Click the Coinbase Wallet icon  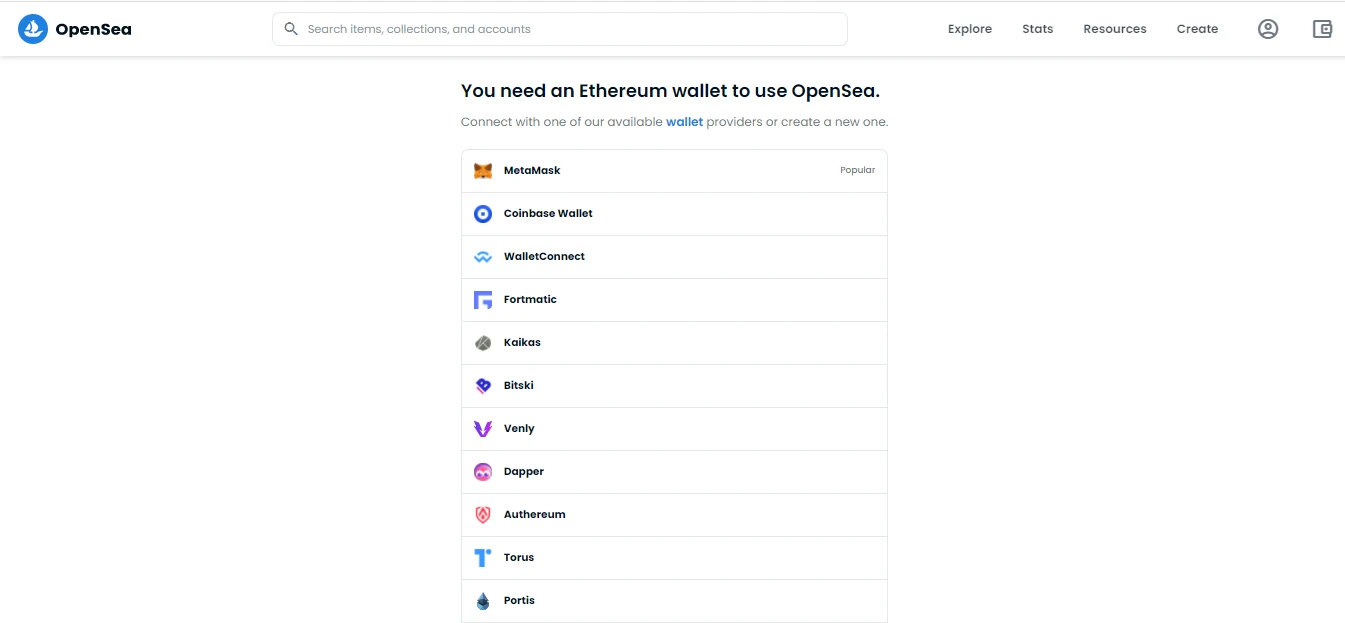(483, 214)
